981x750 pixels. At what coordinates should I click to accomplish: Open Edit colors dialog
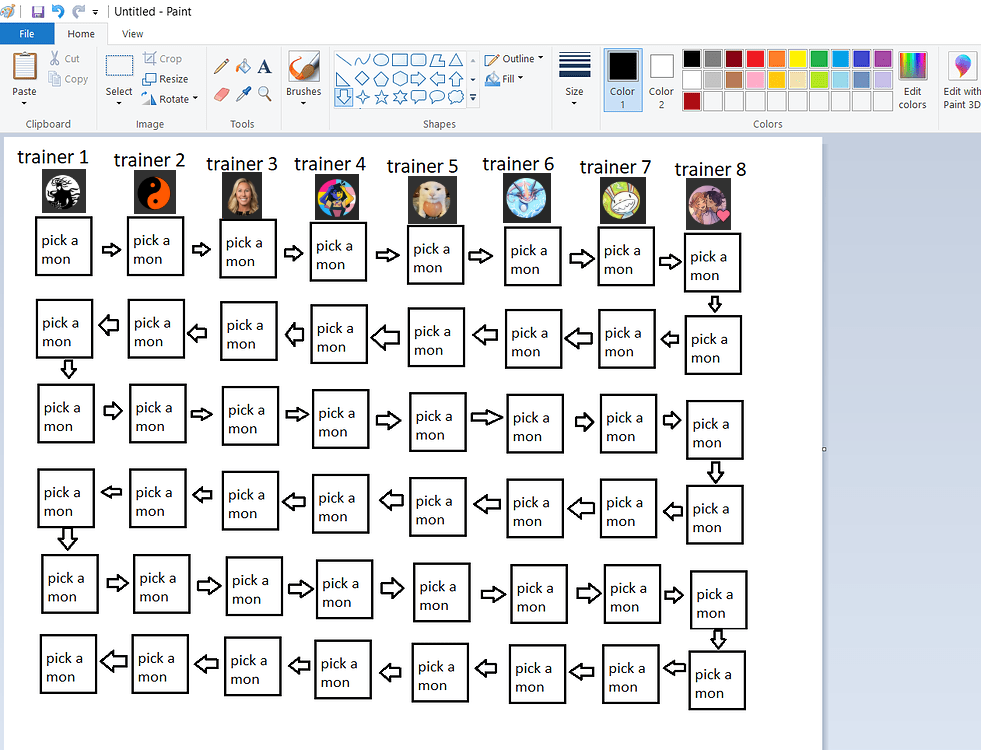[912, 80]
